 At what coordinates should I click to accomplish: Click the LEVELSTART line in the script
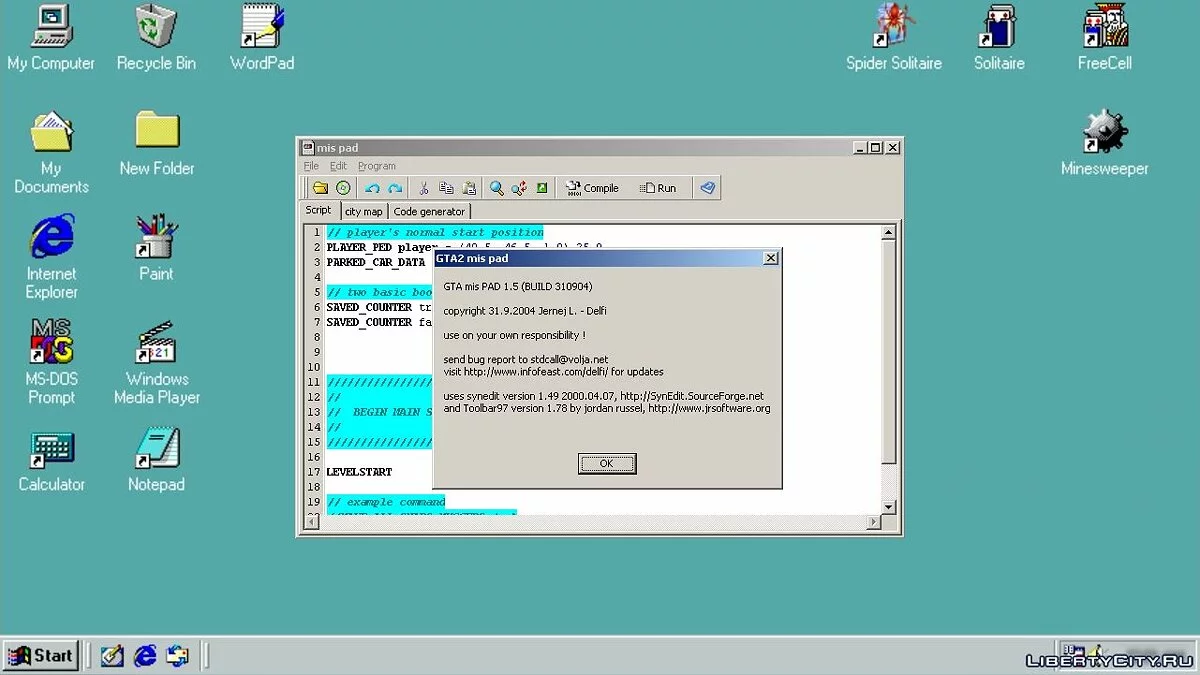coord(359,472)
